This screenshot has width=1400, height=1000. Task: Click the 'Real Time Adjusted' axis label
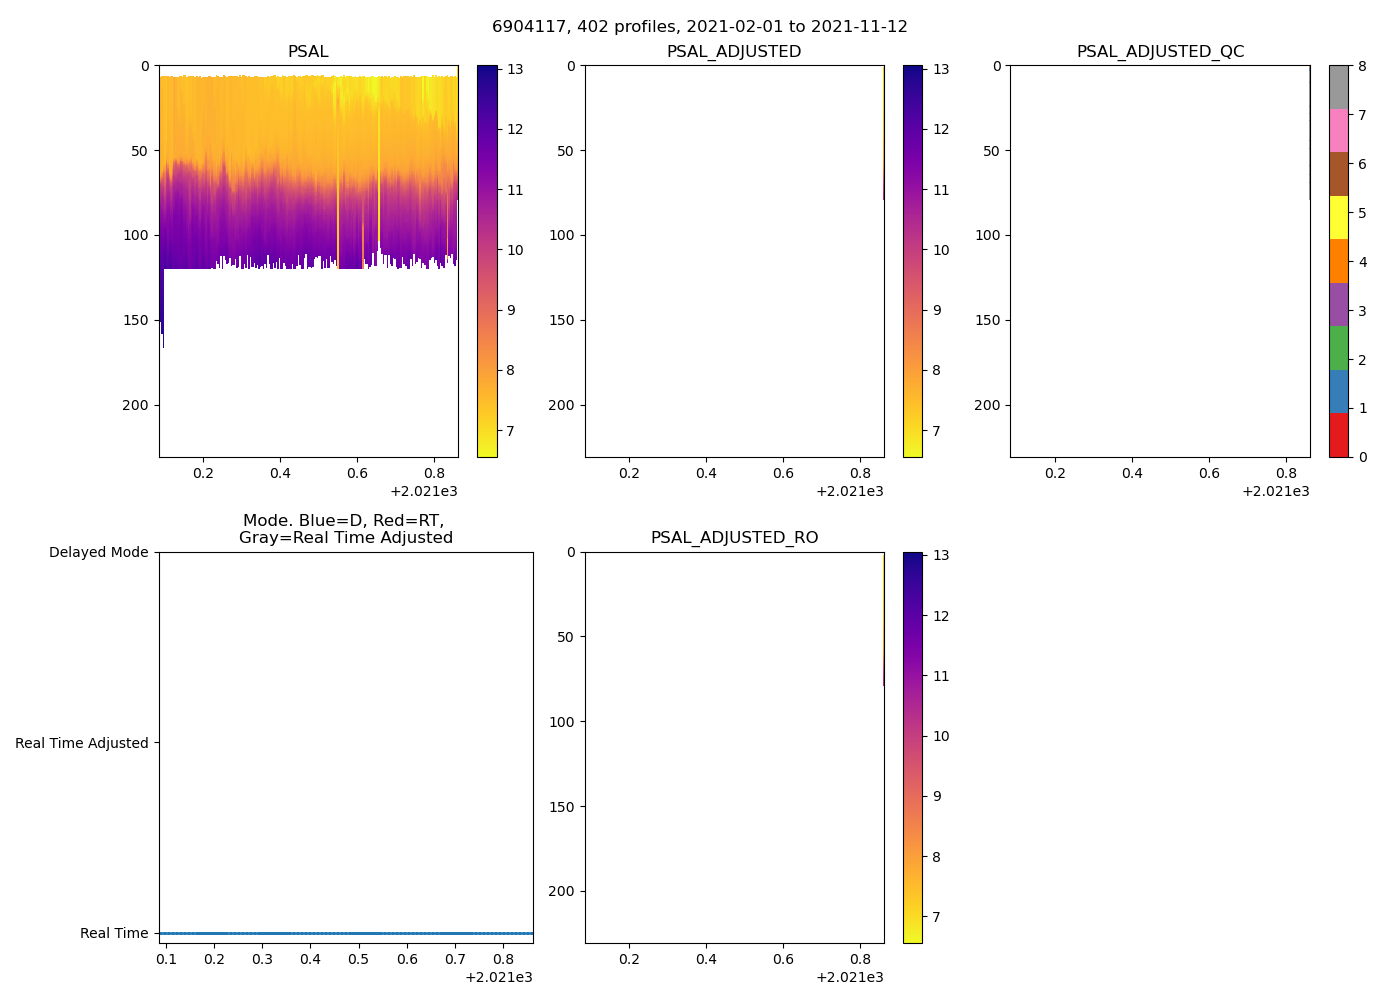point(81,743)
